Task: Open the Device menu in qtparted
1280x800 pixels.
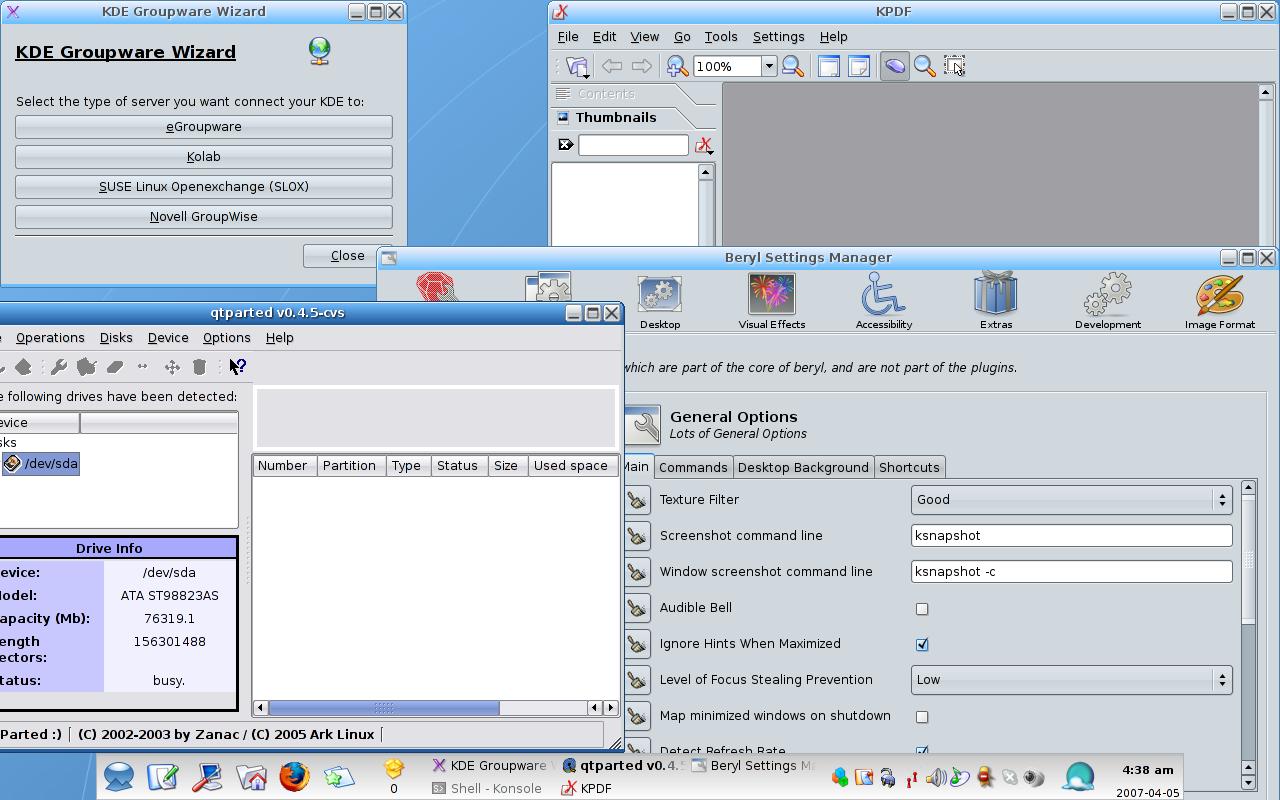Action: [x=168, y=338]
